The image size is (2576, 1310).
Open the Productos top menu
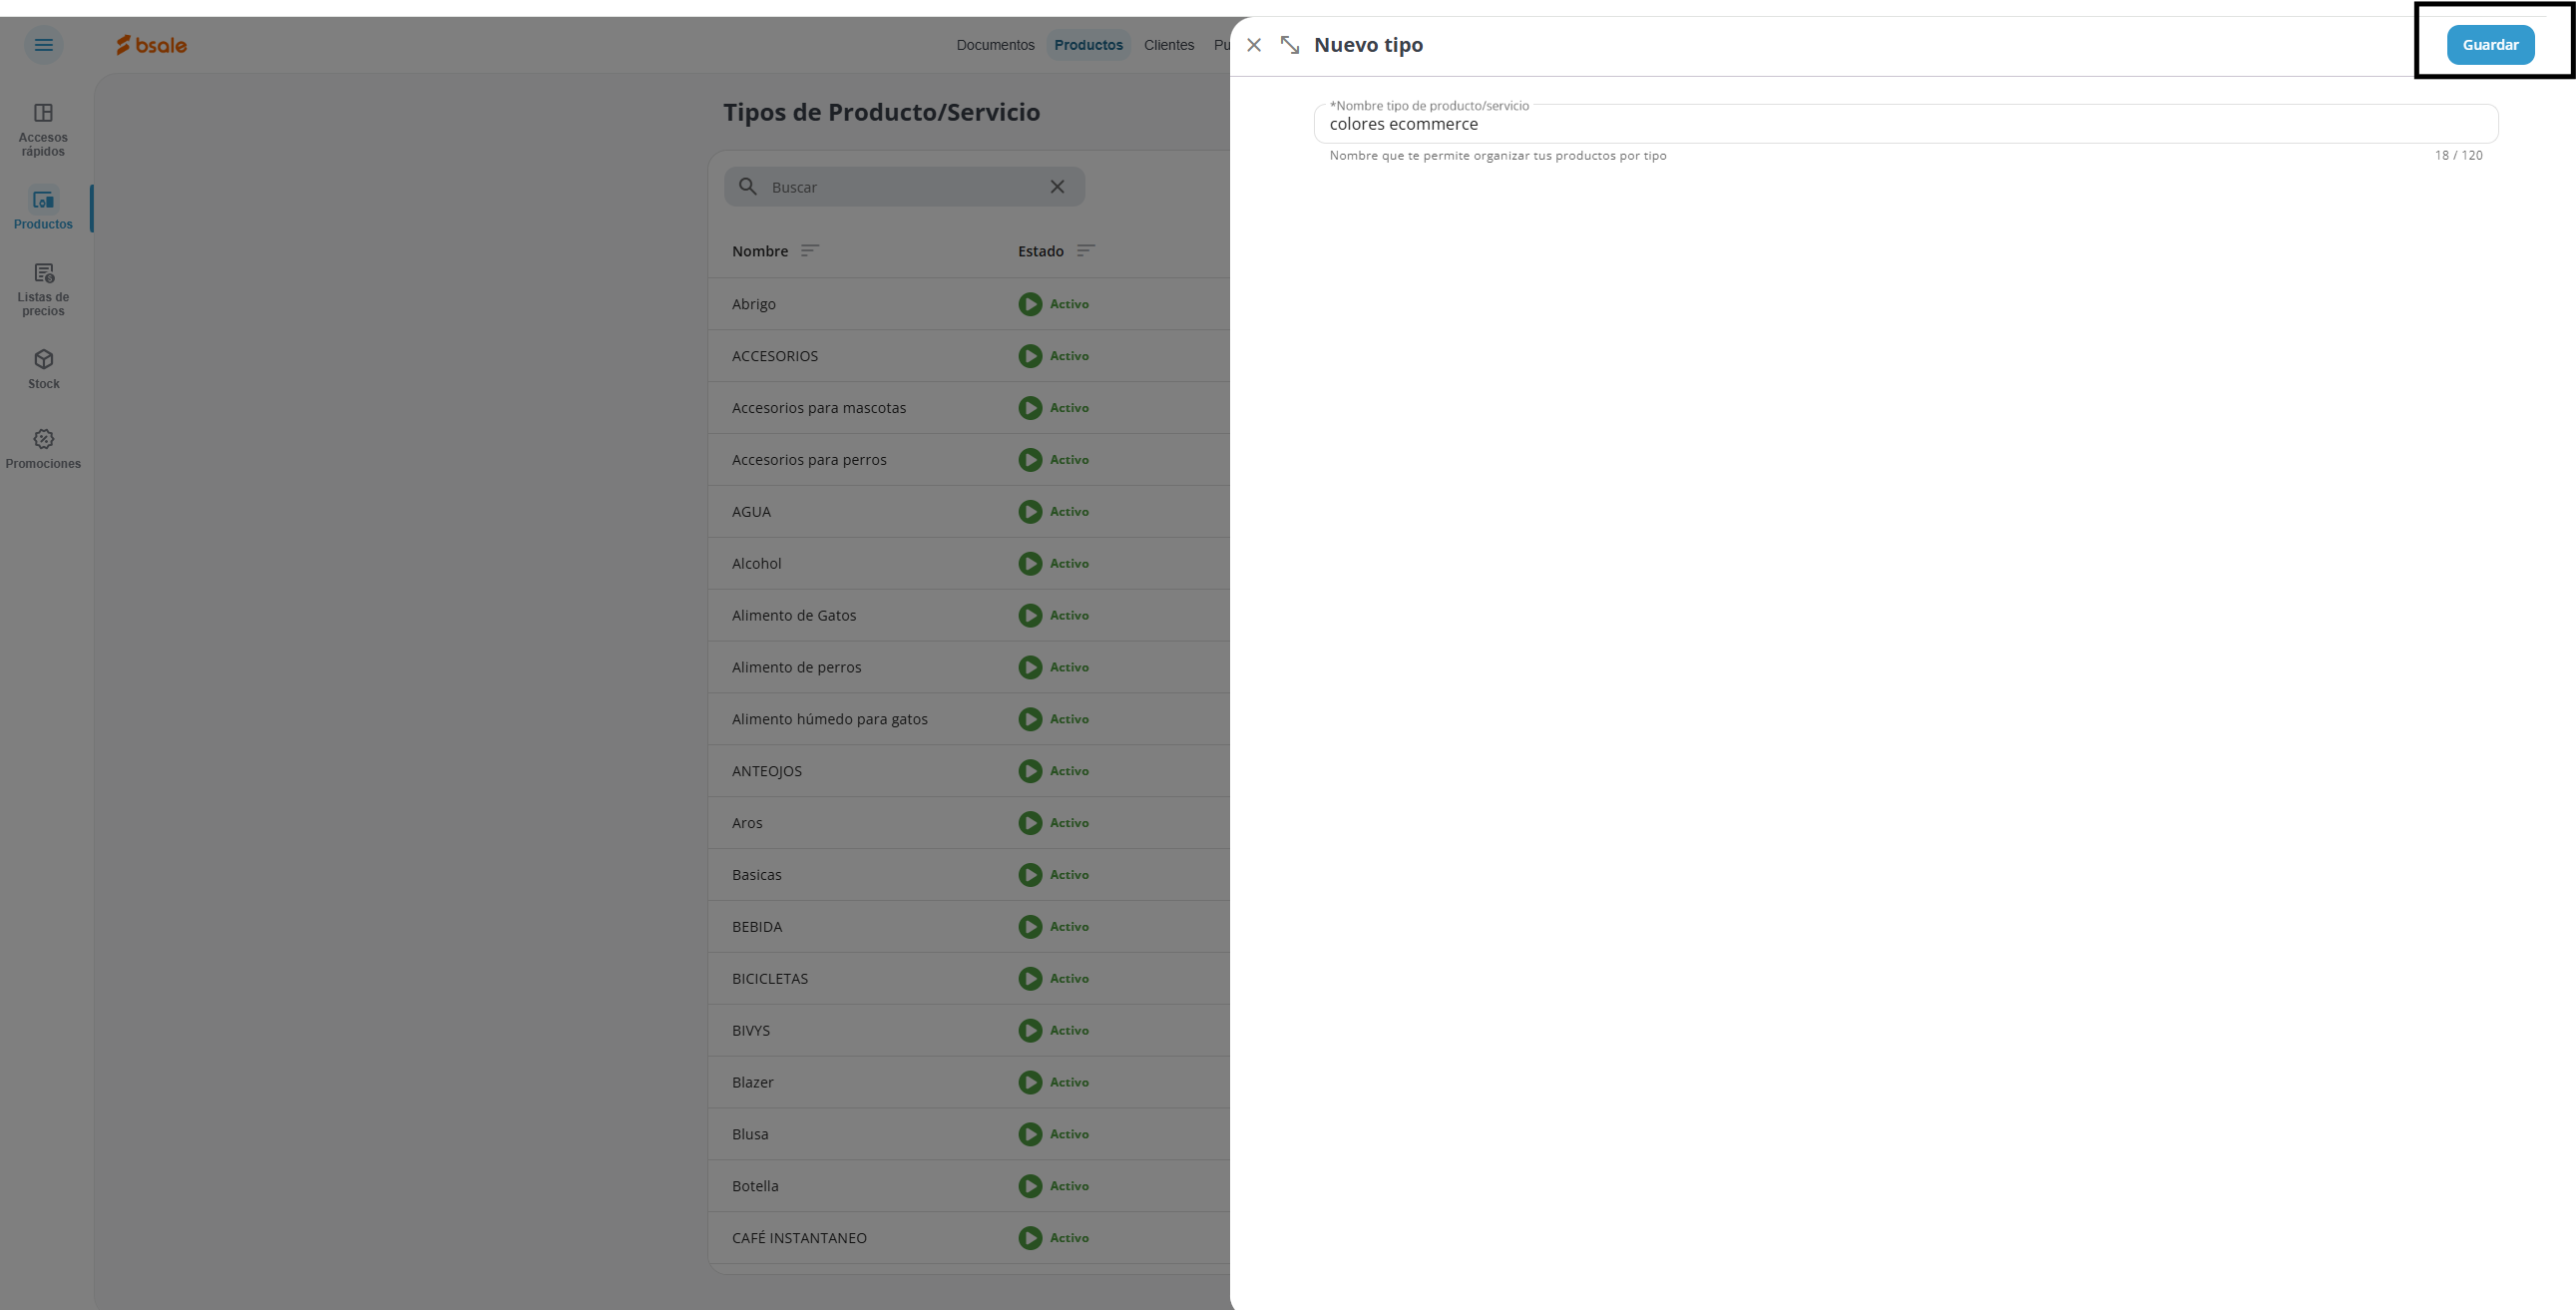point(1088,45)
